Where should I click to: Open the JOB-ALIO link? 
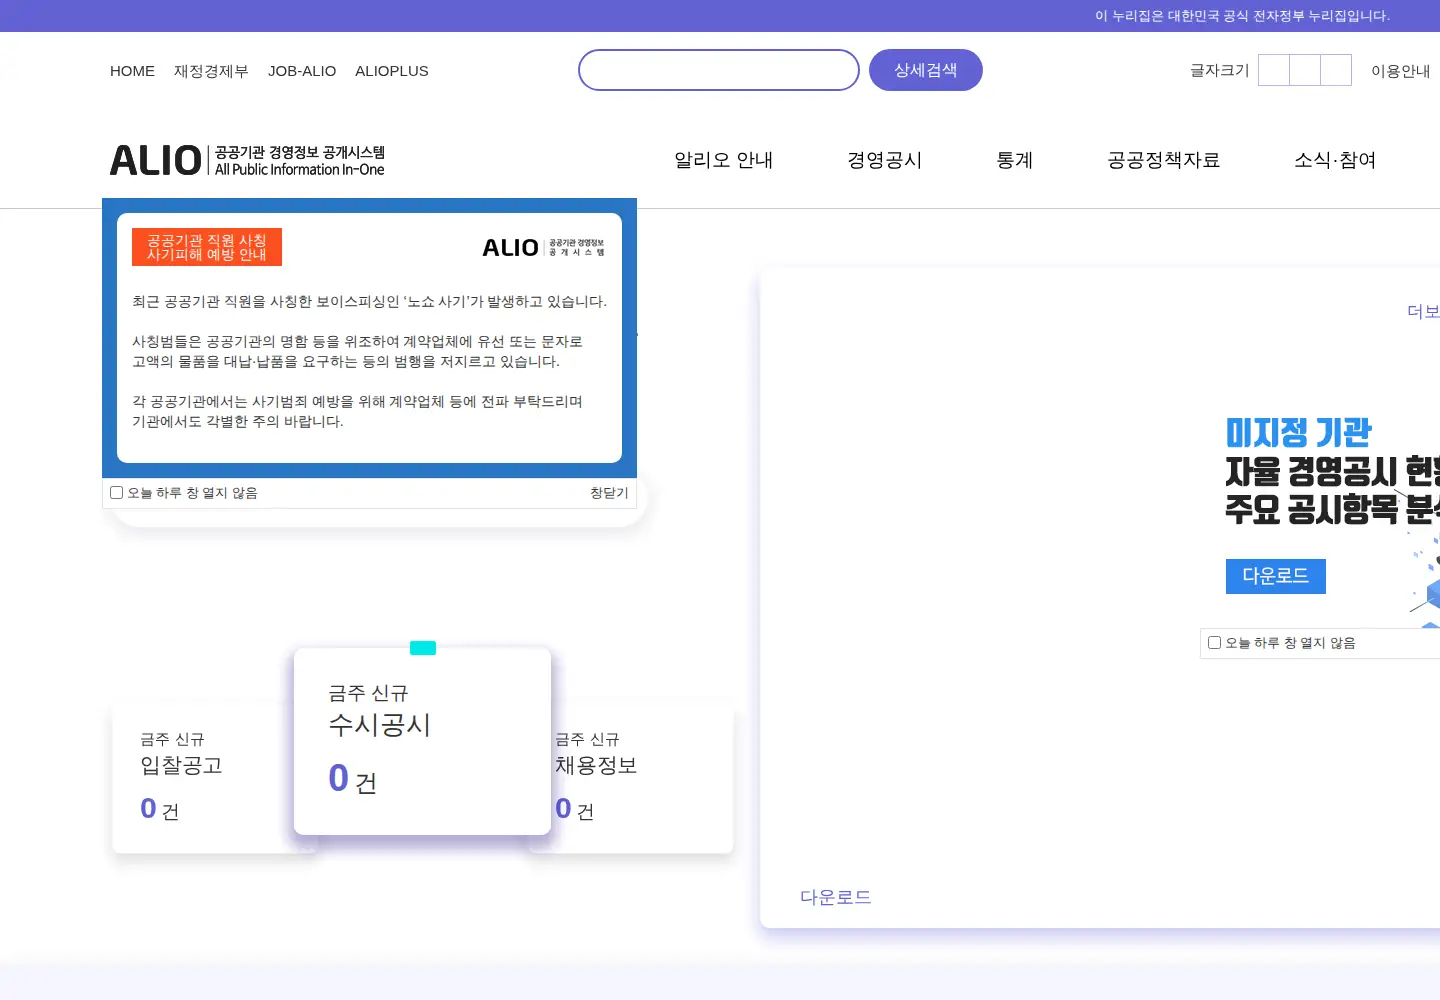click(302, 71)
